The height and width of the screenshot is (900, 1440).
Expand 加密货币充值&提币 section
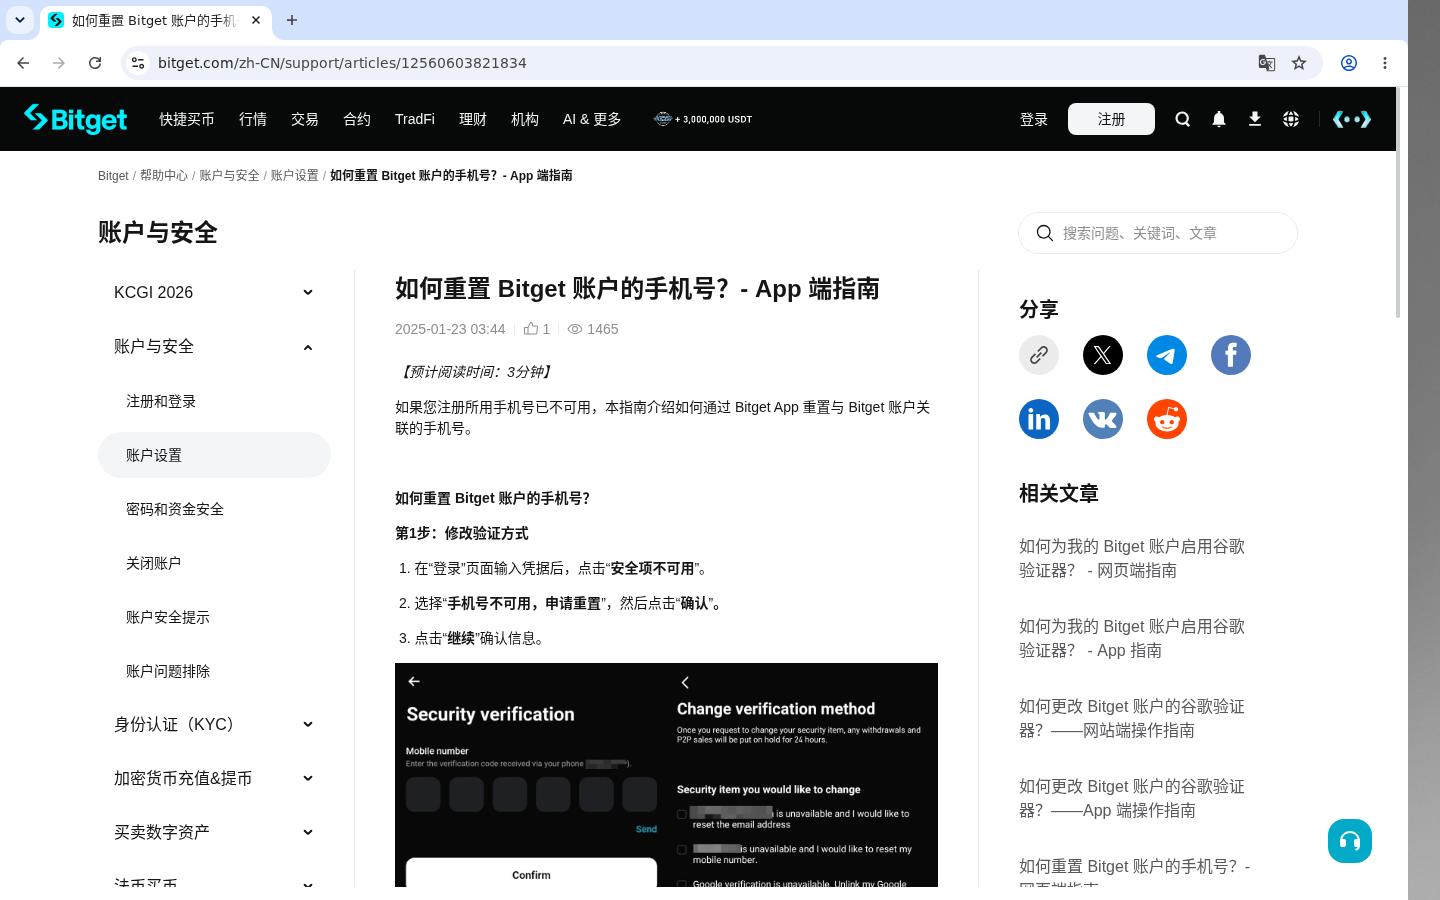(x=214, y=778)
